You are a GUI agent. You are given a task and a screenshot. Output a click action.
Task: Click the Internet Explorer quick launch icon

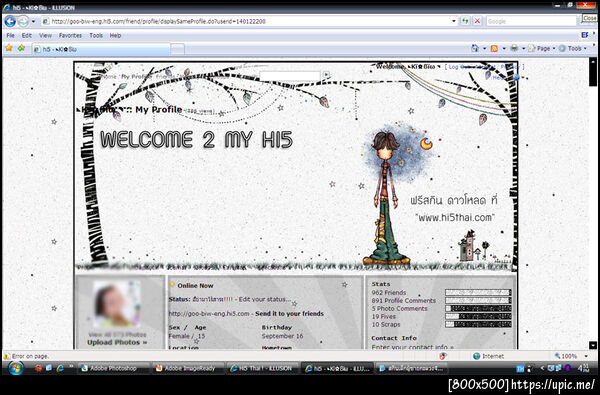point(60,368)
